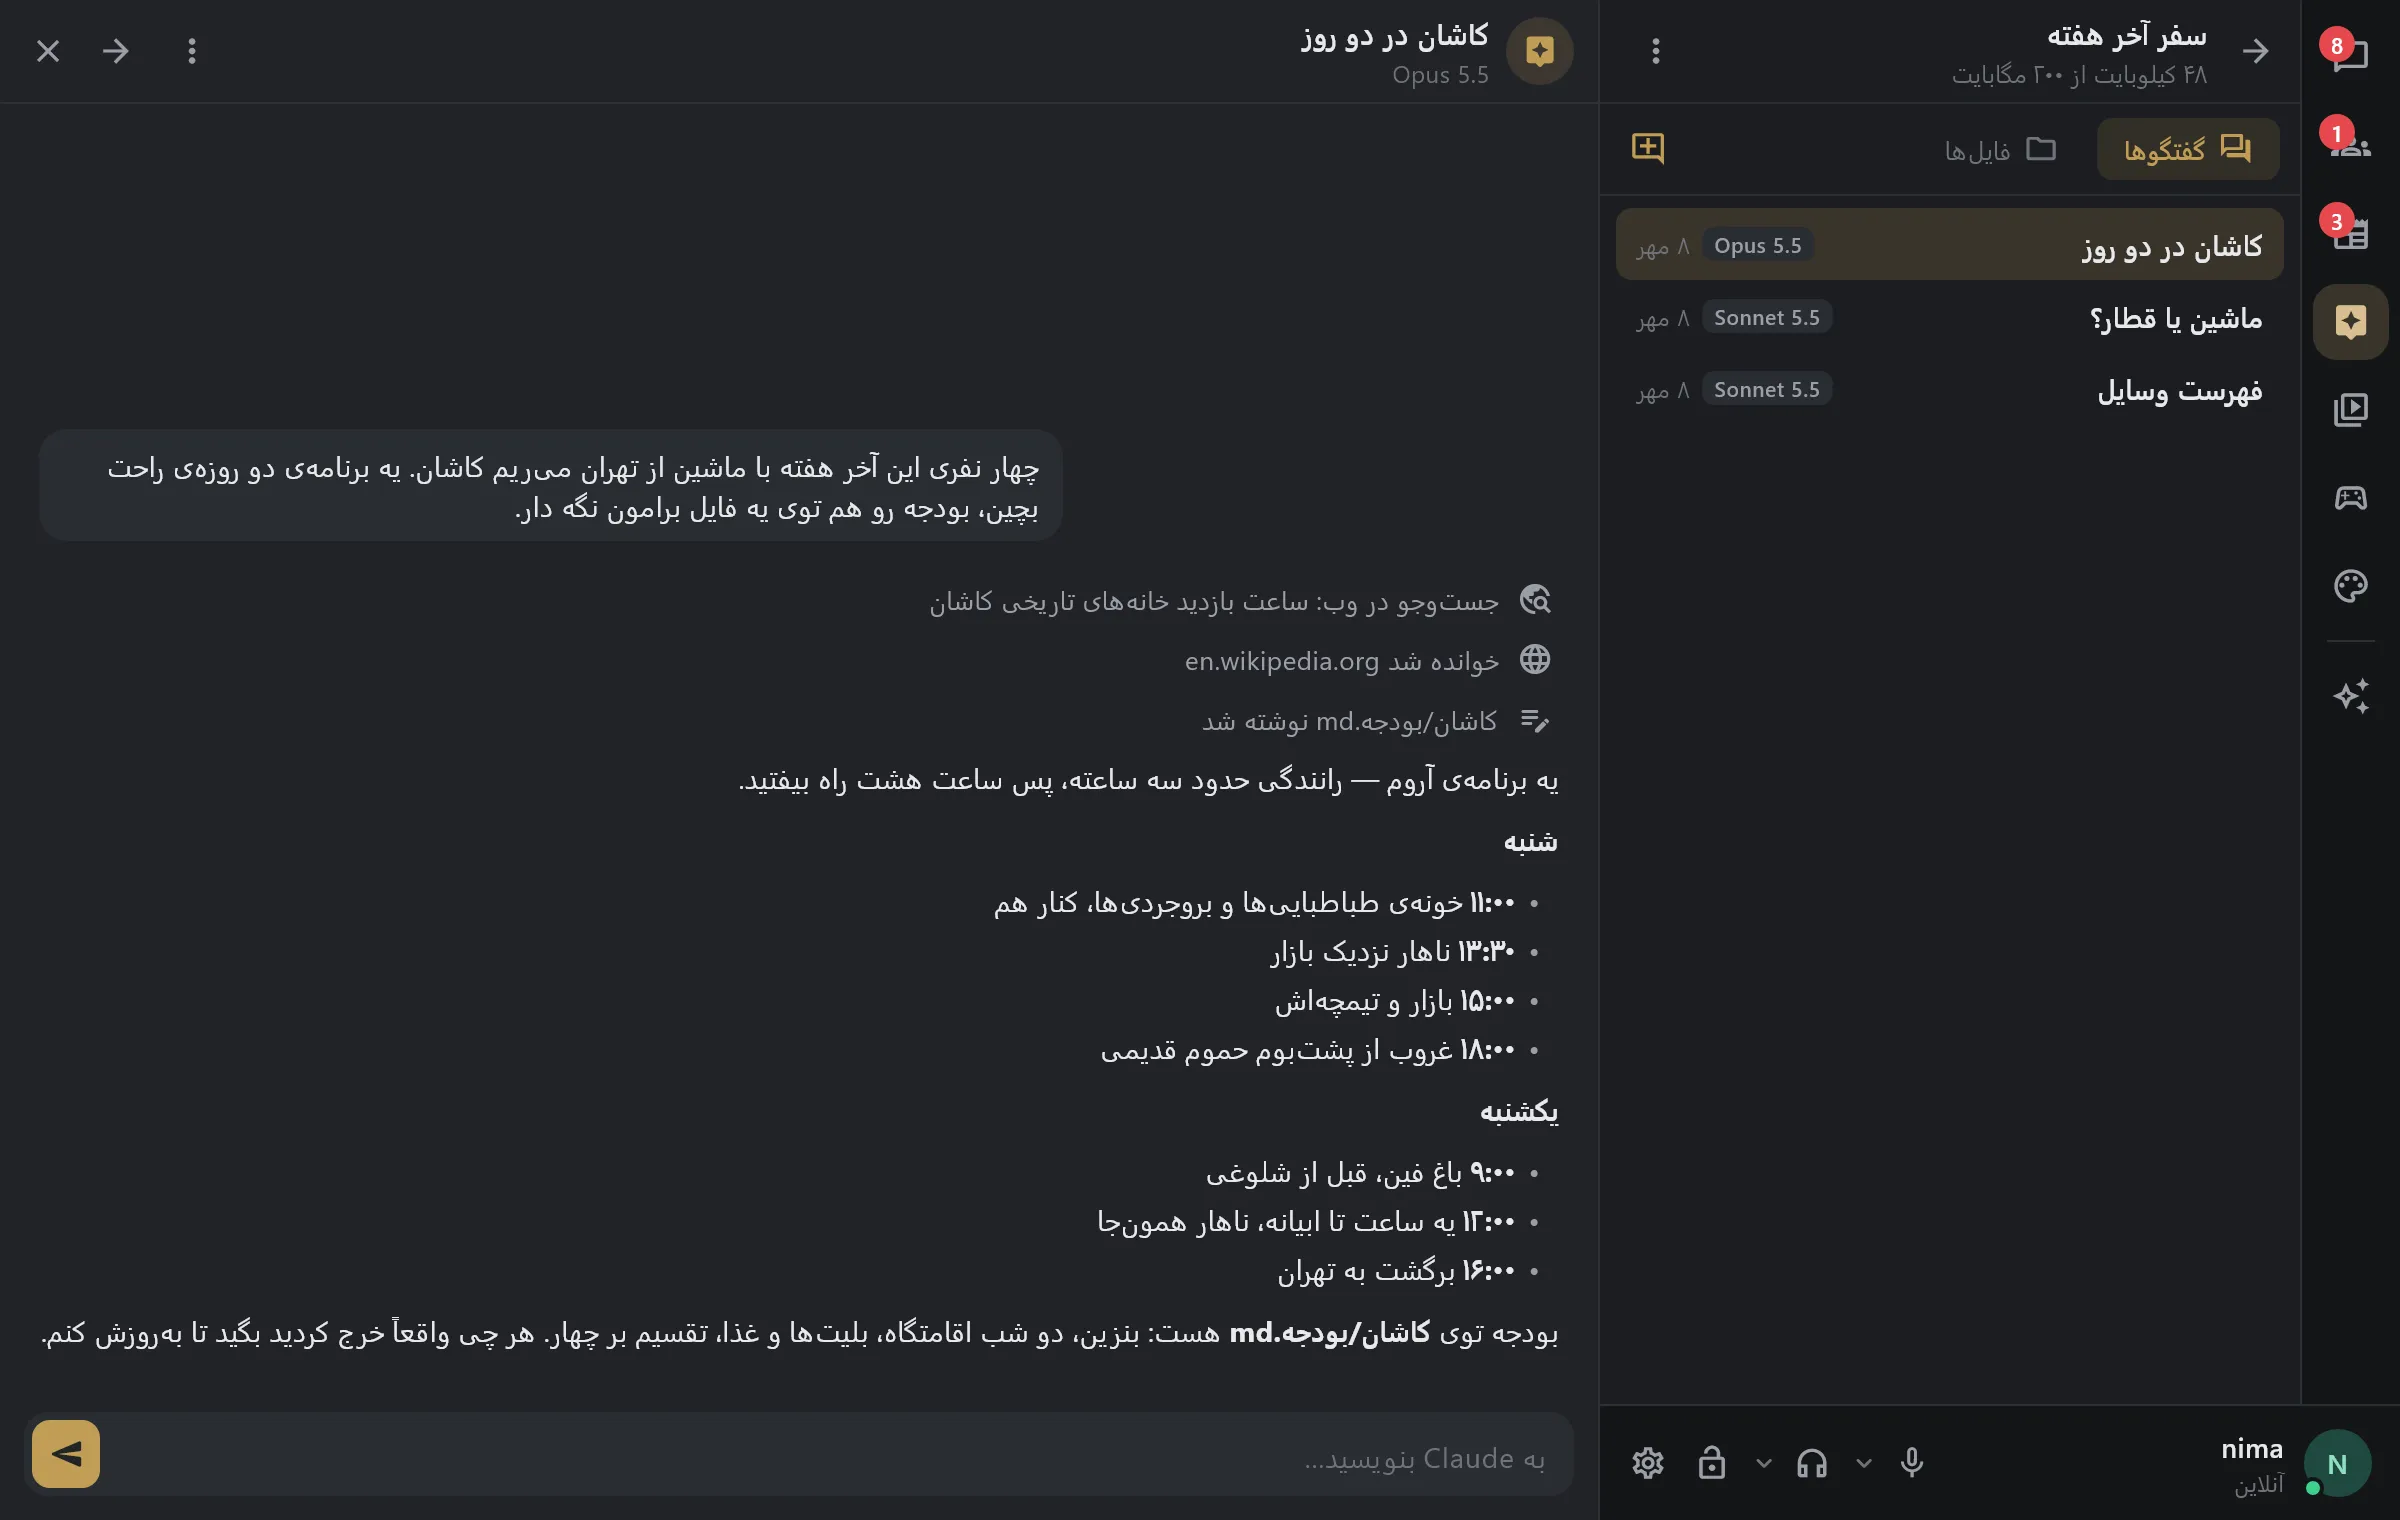Viewport: 2400px width, 1520px height.
Task: Send message with the yellow arrow button
Action: click(66, 1454)
